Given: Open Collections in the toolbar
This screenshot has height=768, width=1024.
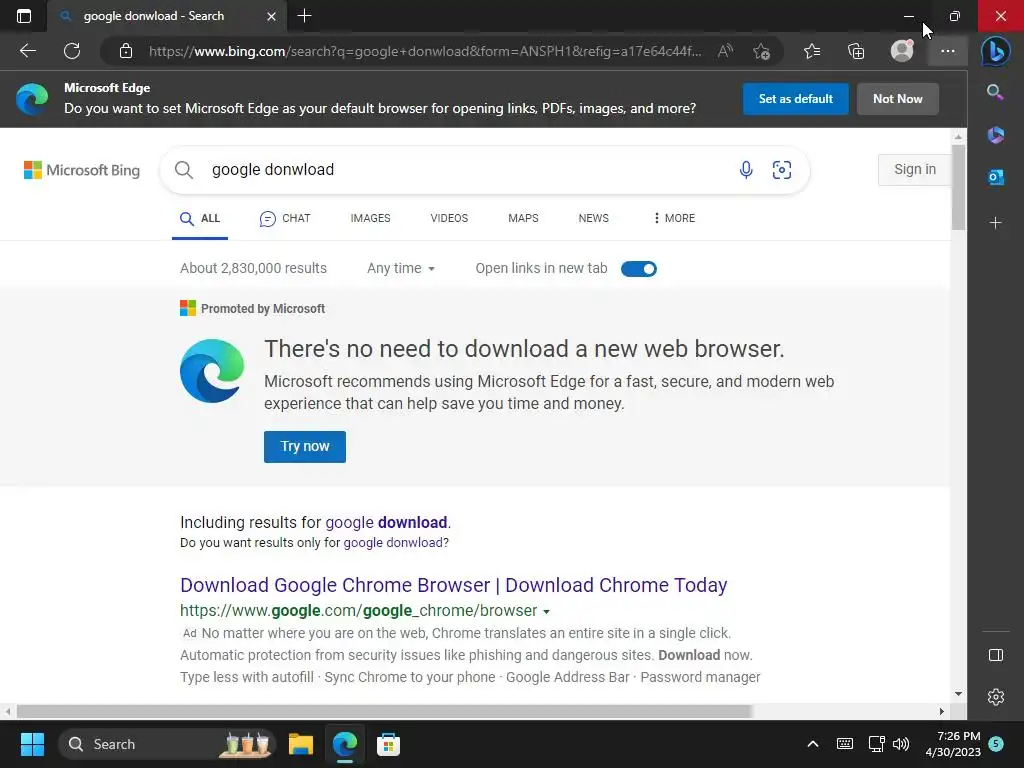Looking at the screenshot, I should click(x=856, y=51).
